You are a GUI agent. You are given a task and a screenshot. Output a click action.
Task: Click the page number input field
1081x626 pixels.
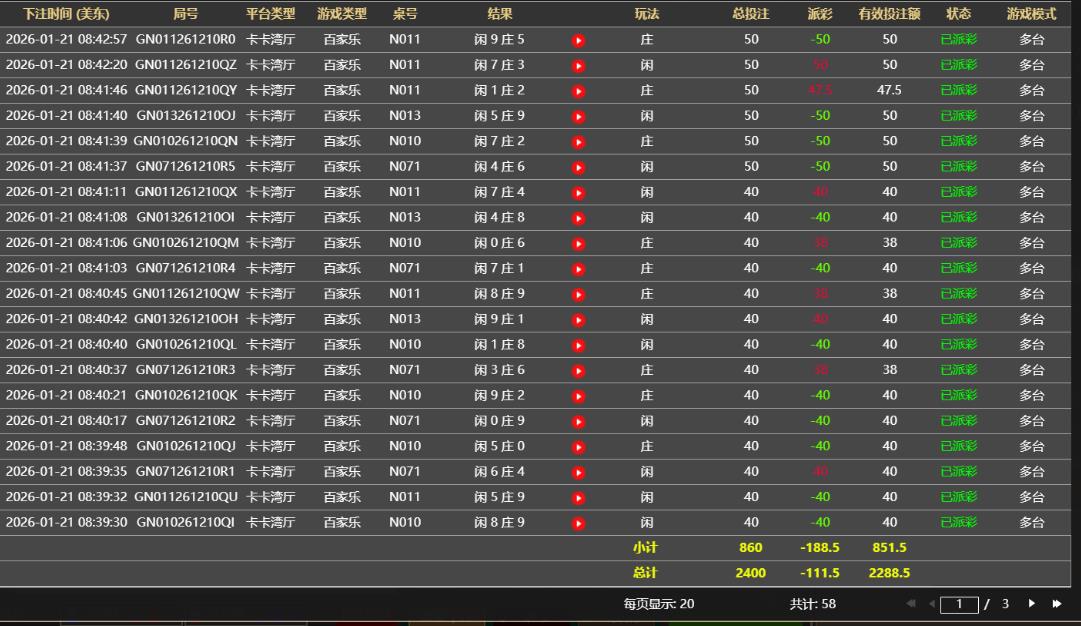(x=959, y=604)
